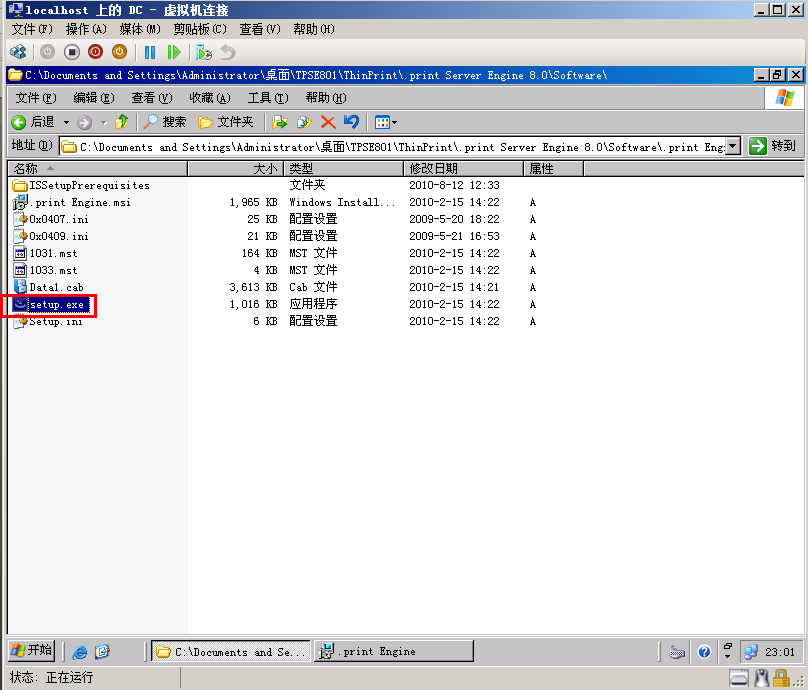Screen dimensions: 808x690
Task: Click the Windows flag logo in Explorer
Action: pos(785,97)
